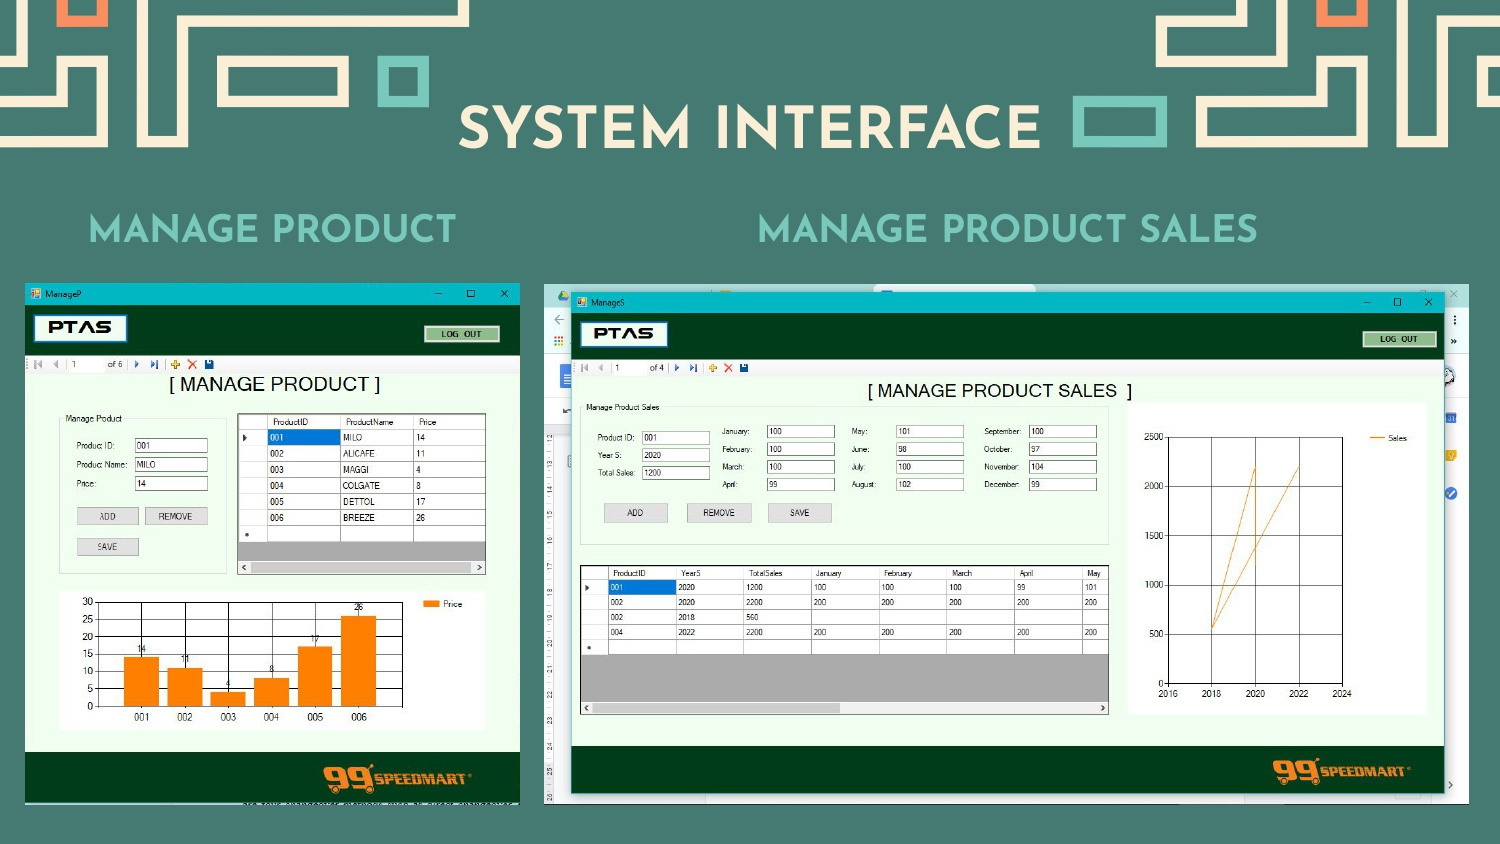Move to next record in Manage Product Sales navigator
Image resolution: width=1500 pixels, height=844 pixels.
click(x=677, y=368)
